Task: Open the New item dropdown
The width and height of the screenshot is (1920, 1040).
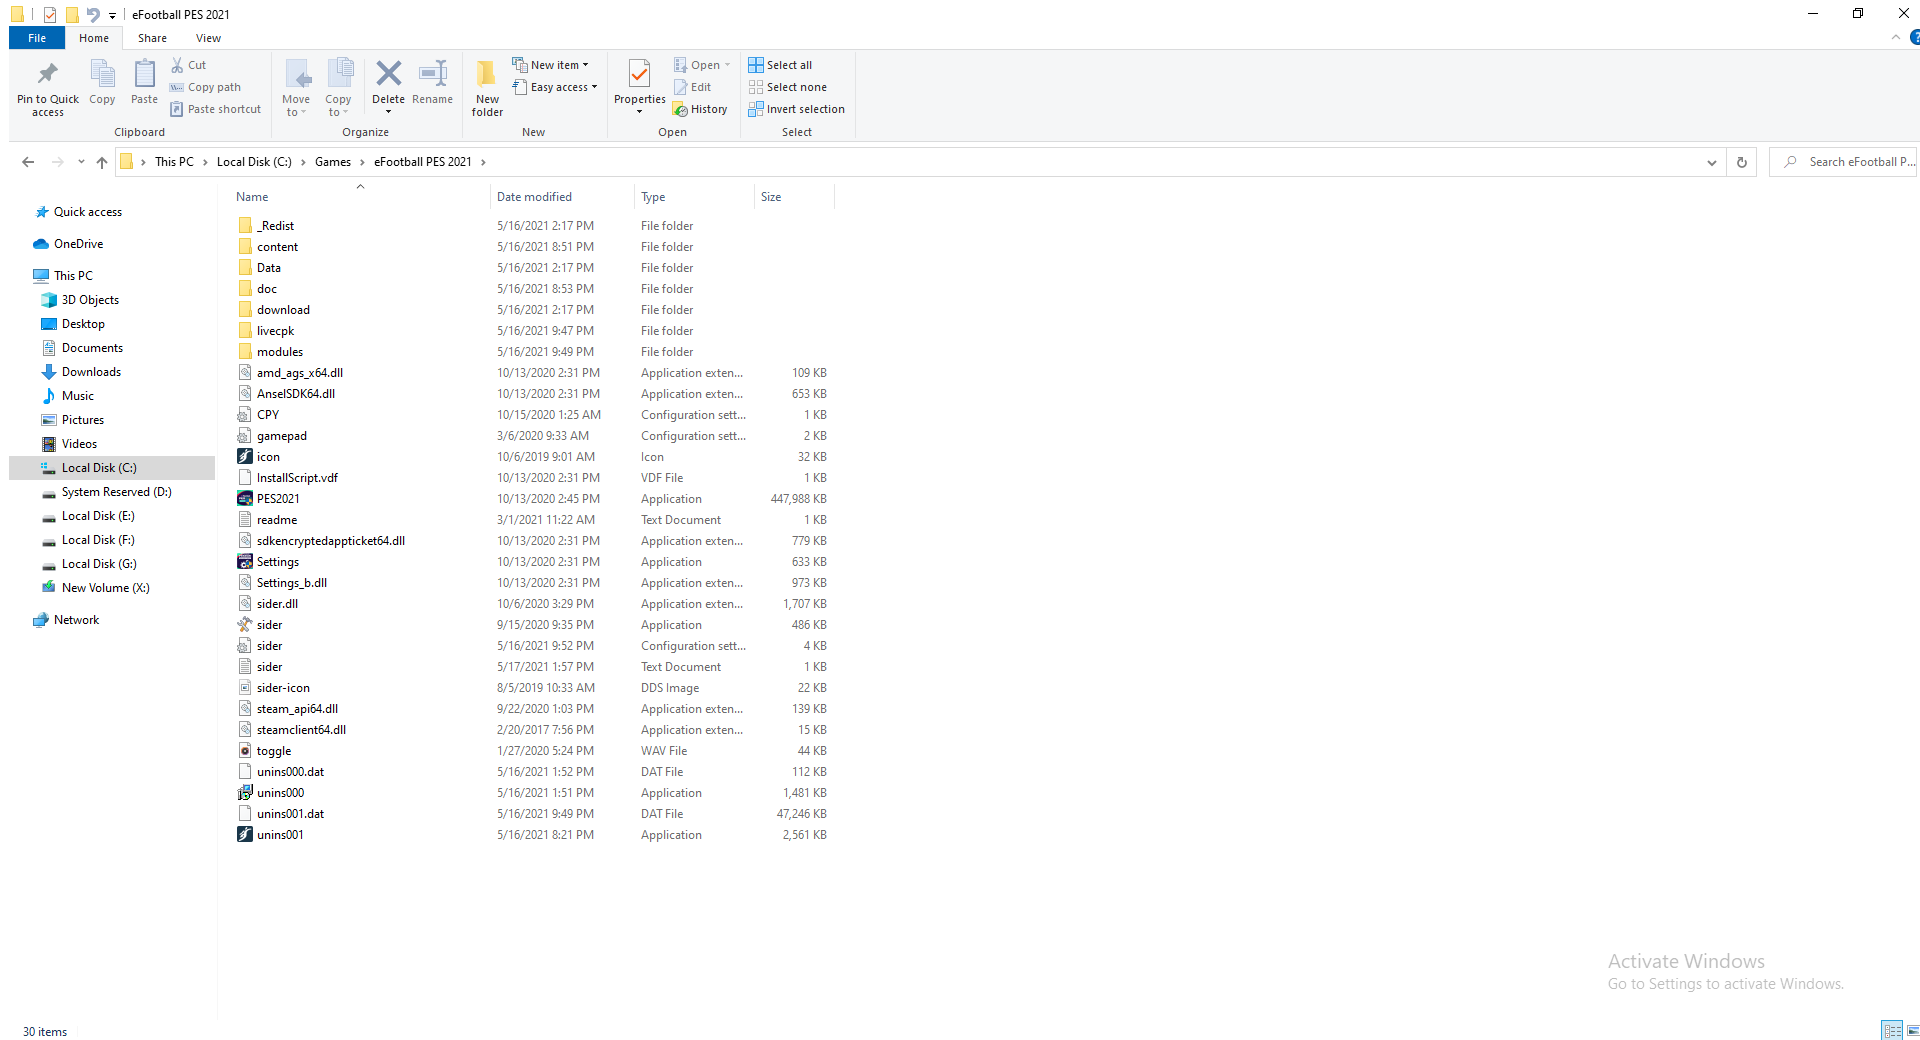Action: click(550, 65)
